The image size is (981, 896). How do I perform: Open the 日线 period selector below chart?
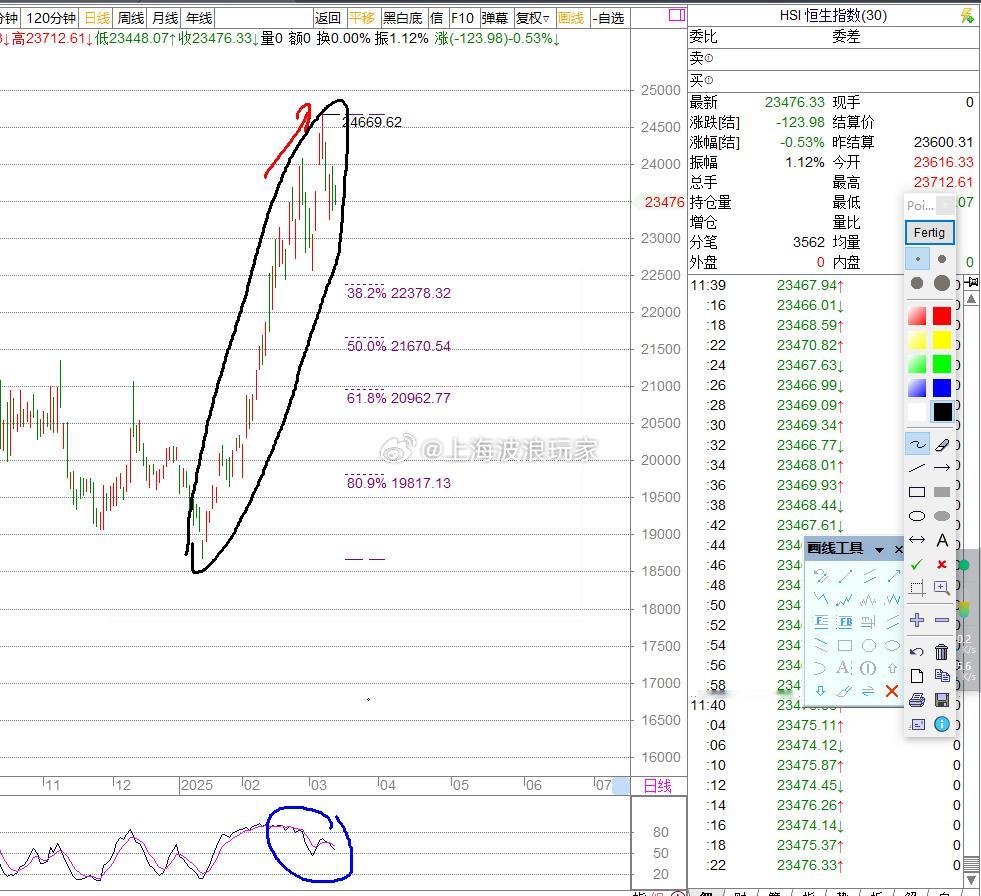658,786
